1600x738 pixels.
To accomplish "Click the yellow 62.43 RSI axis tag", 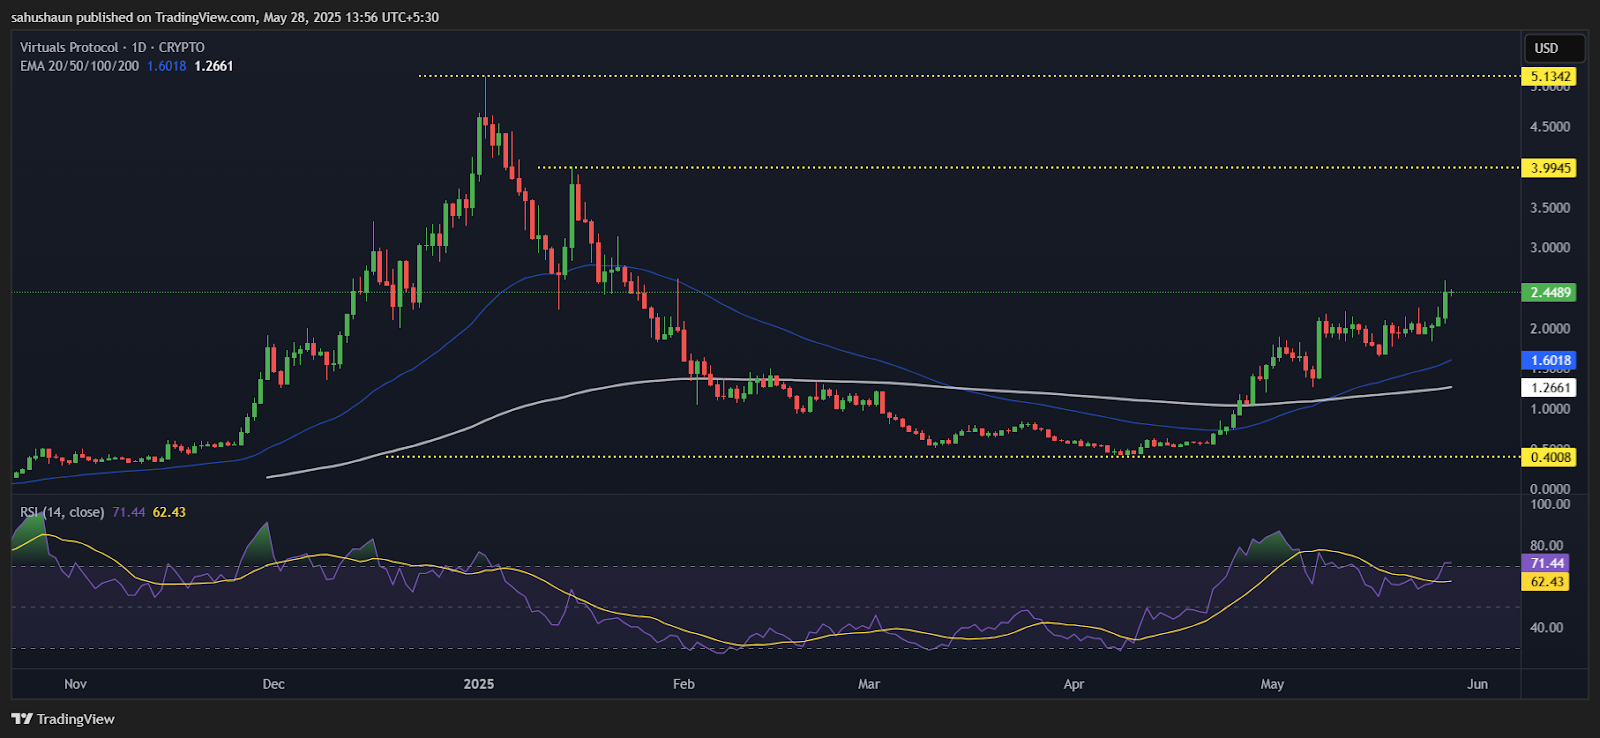I will coord(1546,582).
